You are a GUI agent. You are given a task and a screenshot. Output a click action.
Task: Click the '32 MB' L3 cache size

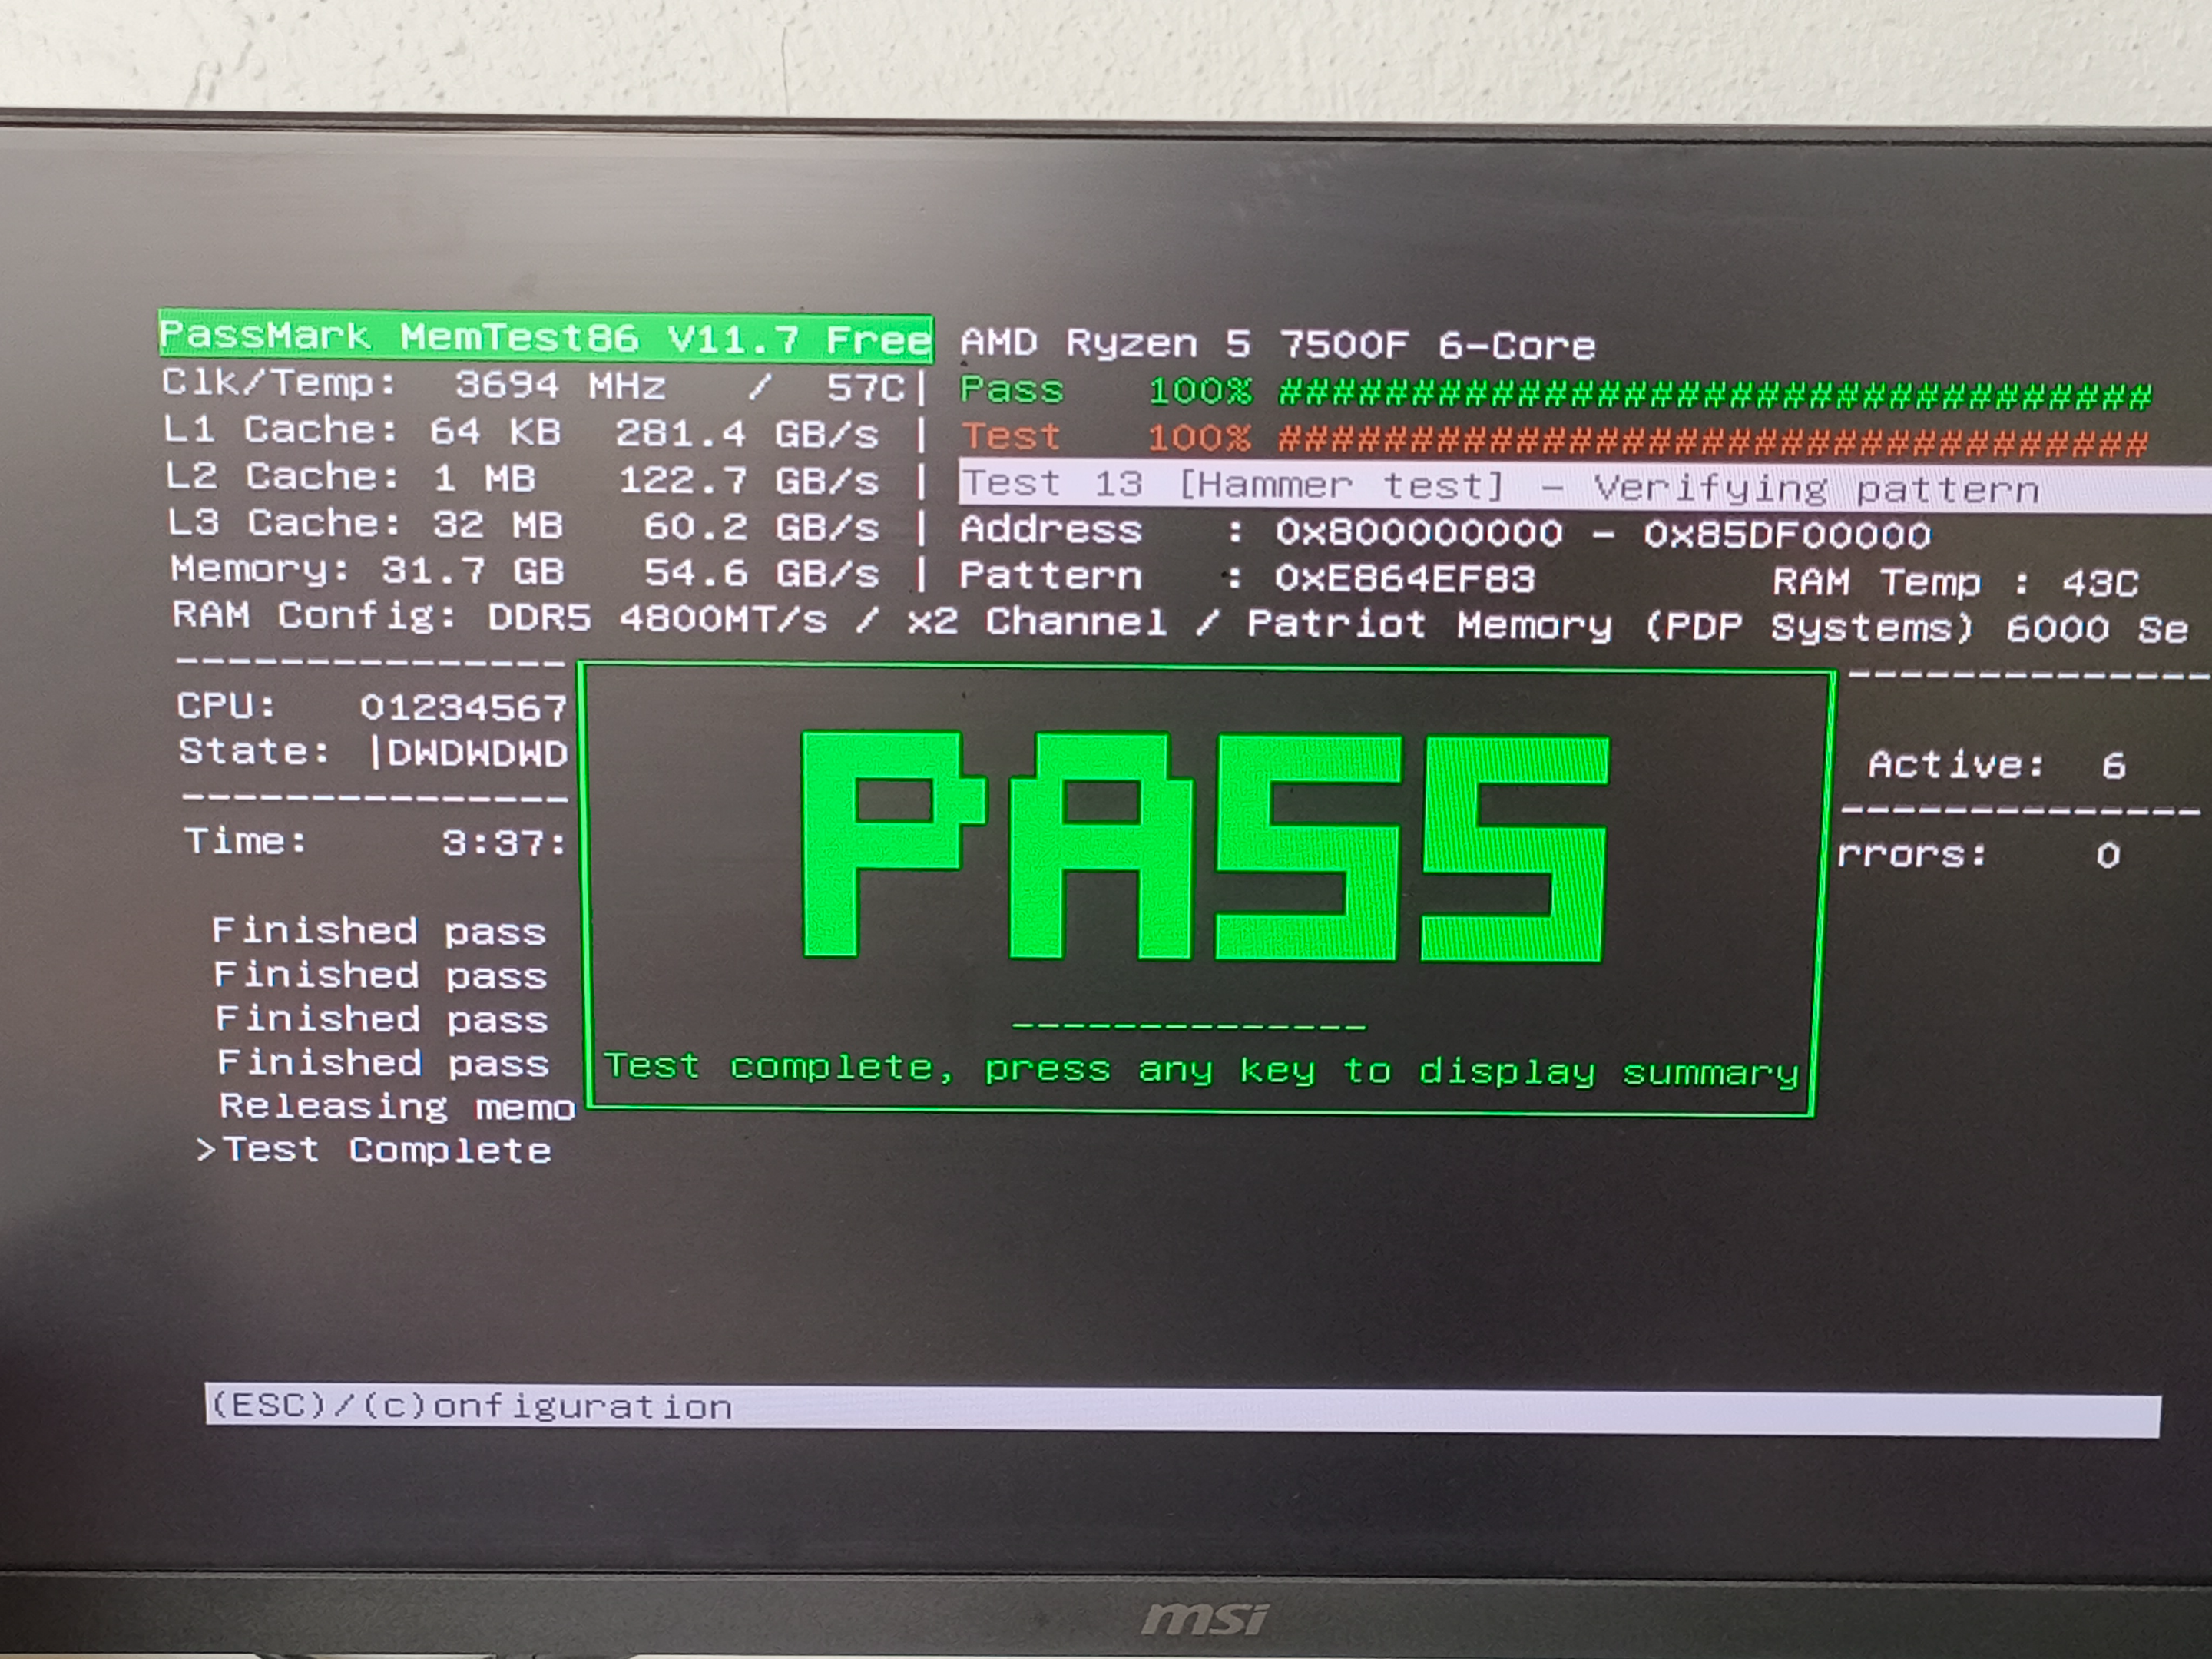498,525
